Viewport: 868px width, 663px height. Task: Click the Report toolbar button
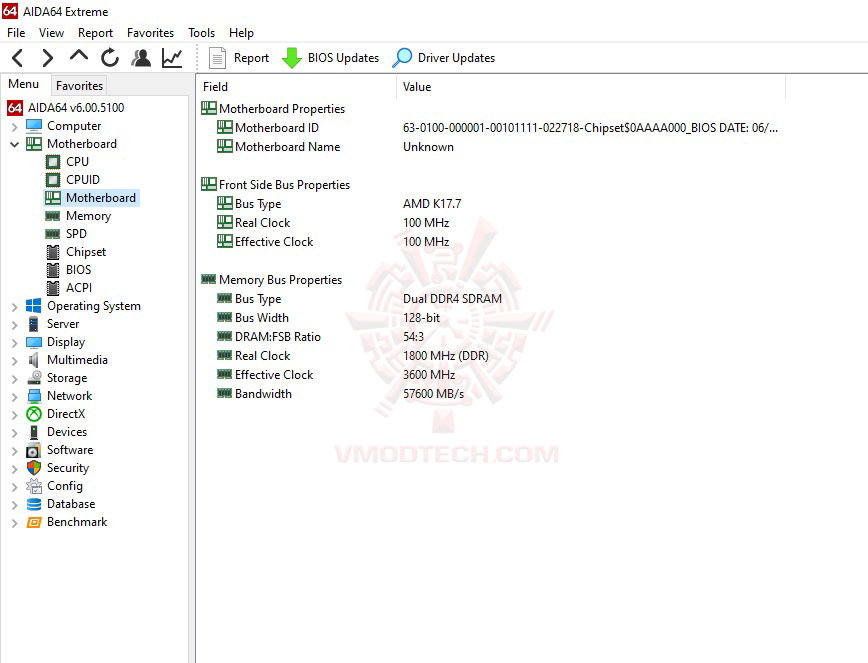pos(239,58)
